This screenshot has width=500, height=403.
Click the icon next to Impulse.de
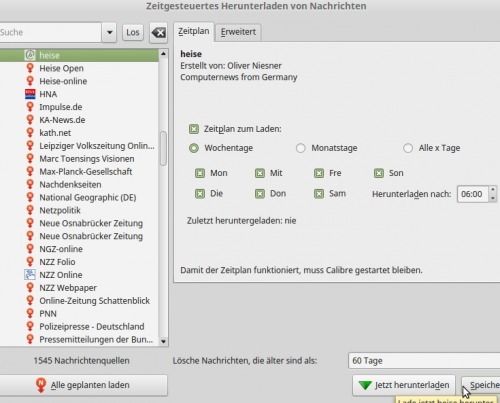coord(30,107)
